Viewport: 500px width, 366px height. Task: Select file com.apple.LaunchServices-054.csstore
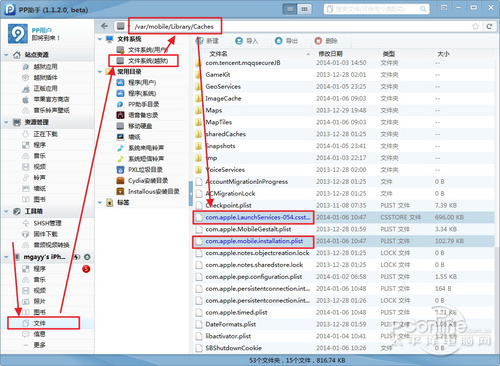[257, 217]
